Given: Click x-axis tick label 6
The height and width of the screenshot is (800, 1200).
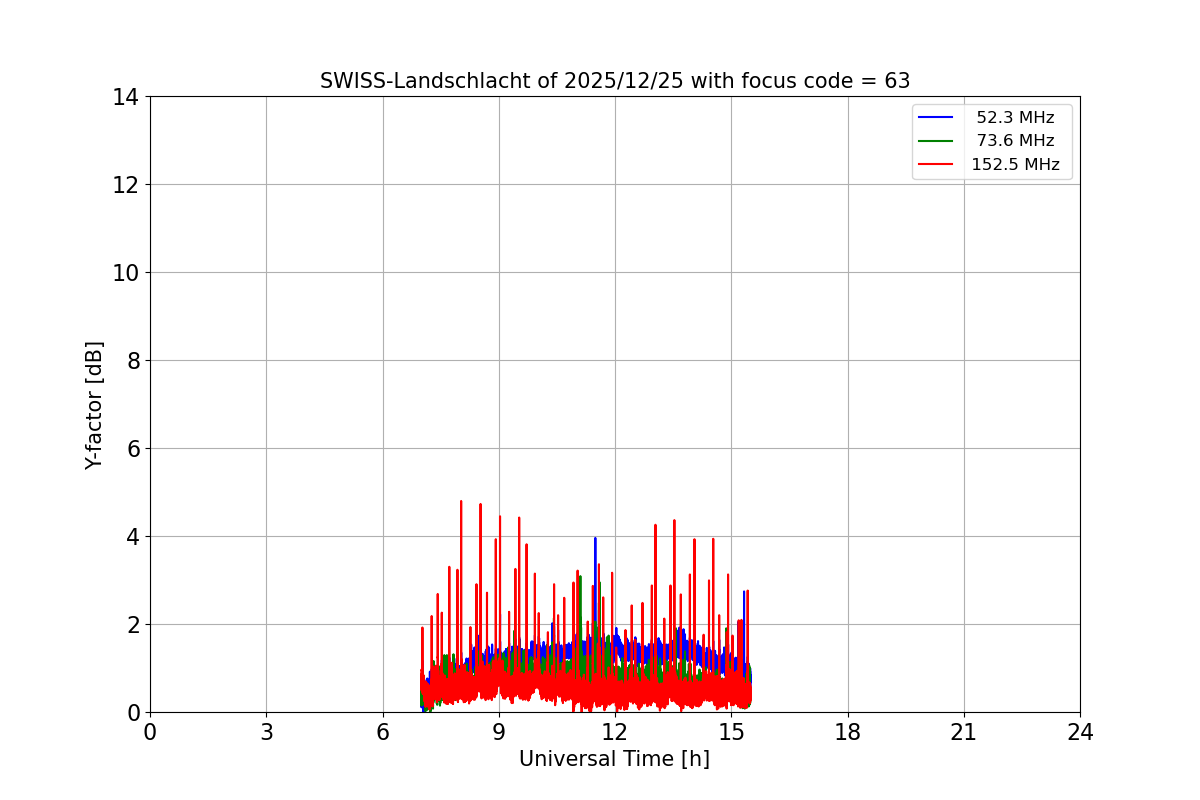Looking at the screenshot, I should pyautogui.click(x=383, y=733).
